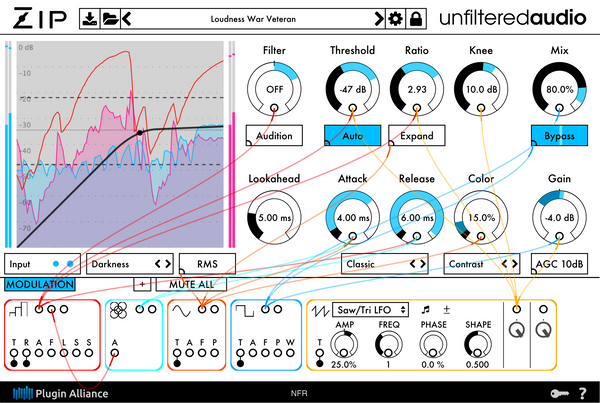Select previous Darkness theme with left chevron
Image resolution: width=600 pixels, height=403 pixels.
[x=158, y=264]
